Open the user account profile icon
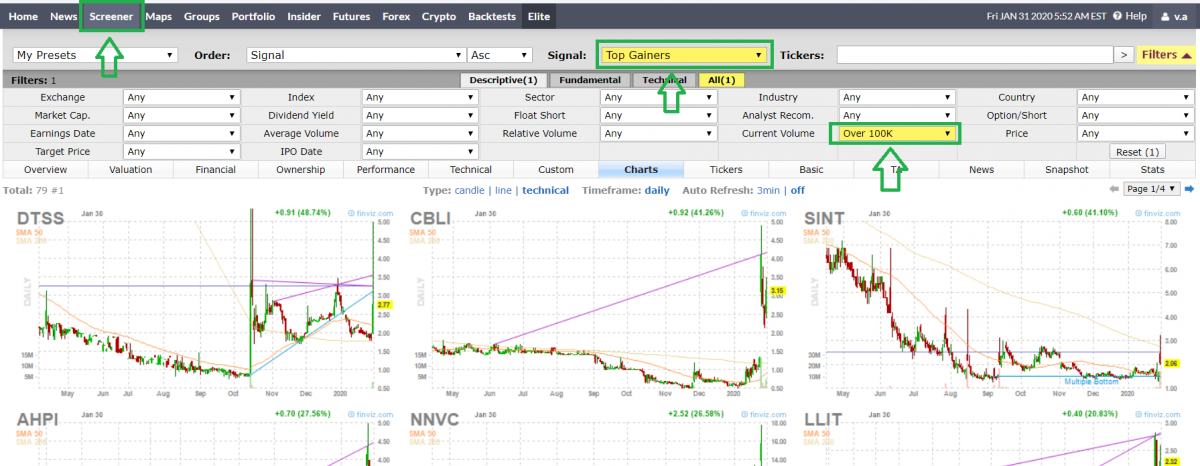 point(1165,17)
